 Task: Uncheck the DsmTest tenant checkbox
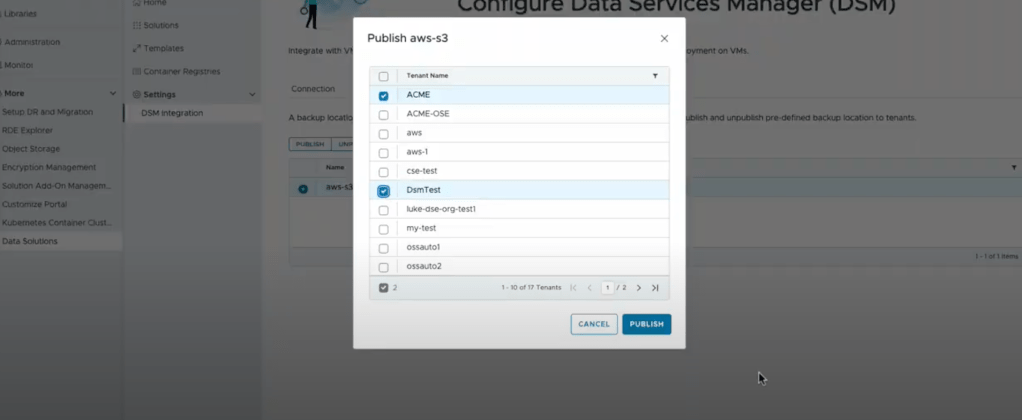(383, 191)
